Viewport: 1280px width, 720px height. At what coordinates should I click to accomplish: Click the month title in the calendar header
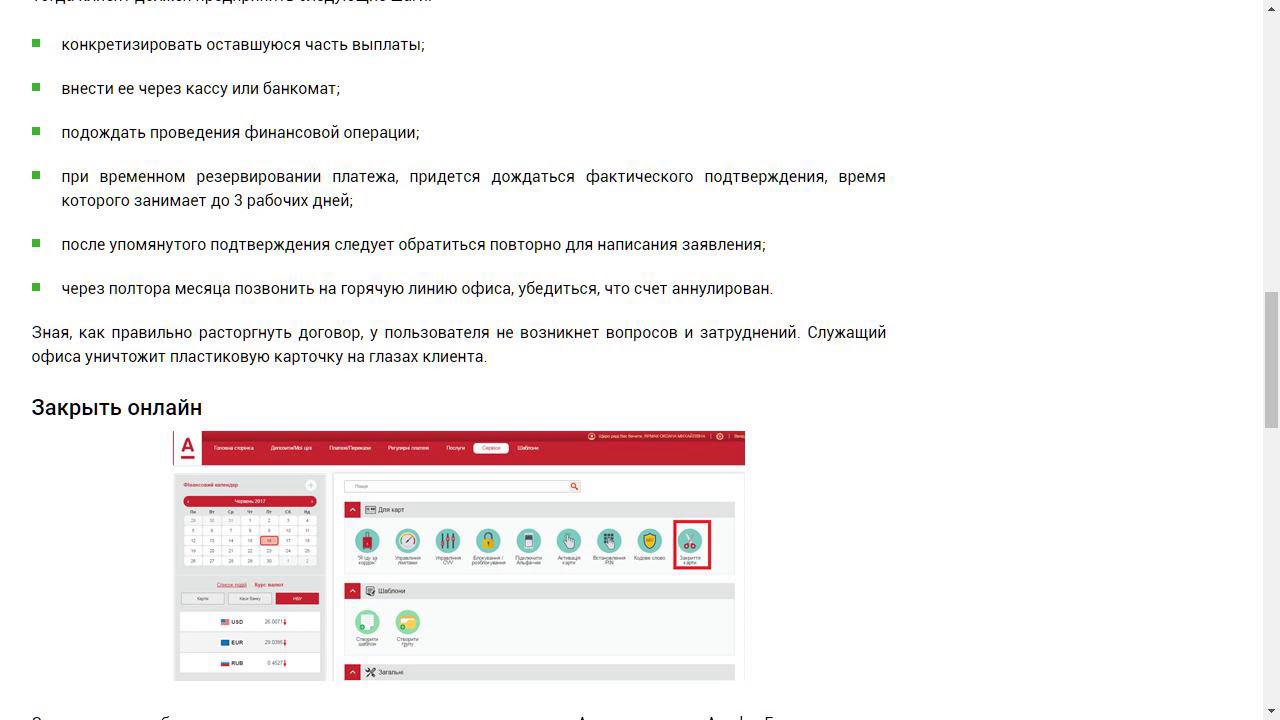(x=250, y=501)
